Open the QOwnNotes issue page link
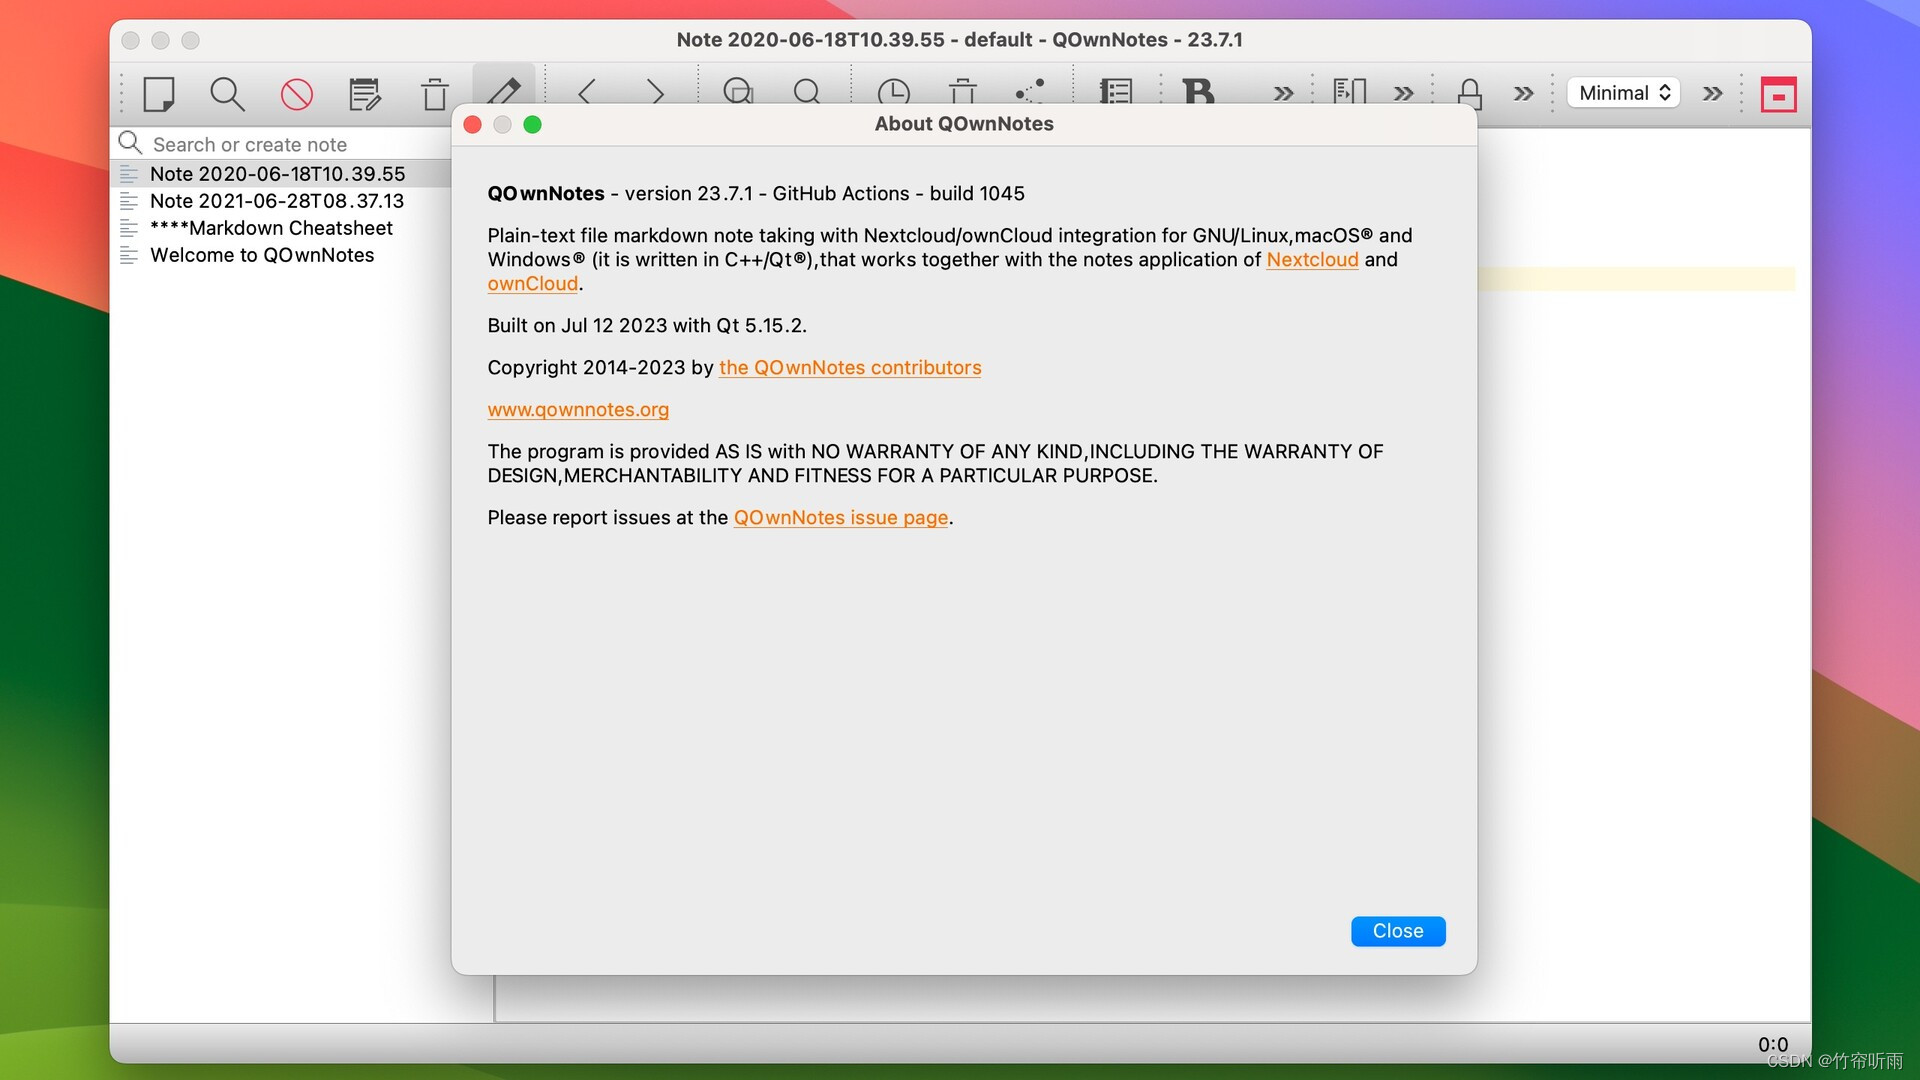1920x1080 pixels. point(840,518)
